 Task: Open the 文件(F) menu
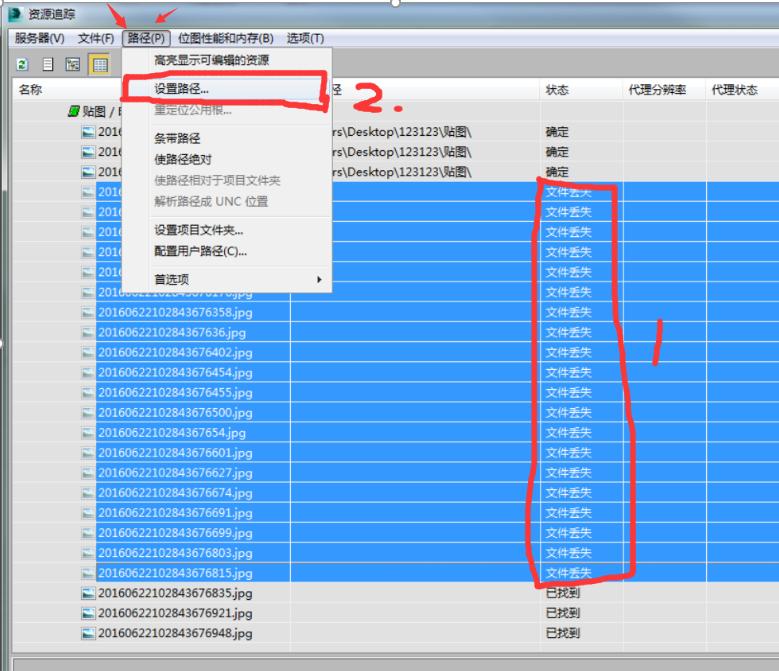pyautogui.click(x=96, y=38)
